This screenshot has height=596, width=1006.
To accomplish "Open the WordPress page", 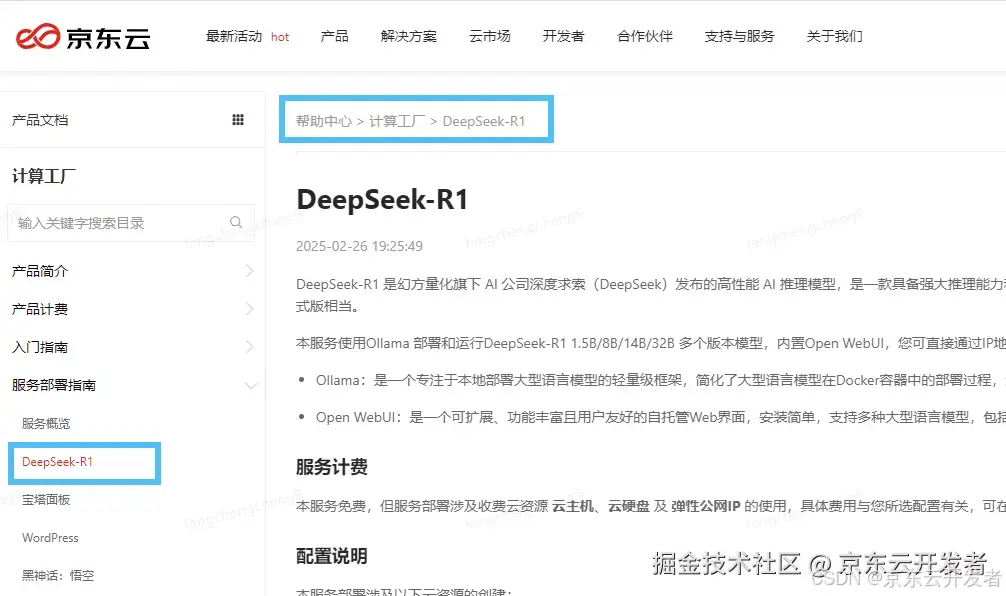I will coord(50,538).
